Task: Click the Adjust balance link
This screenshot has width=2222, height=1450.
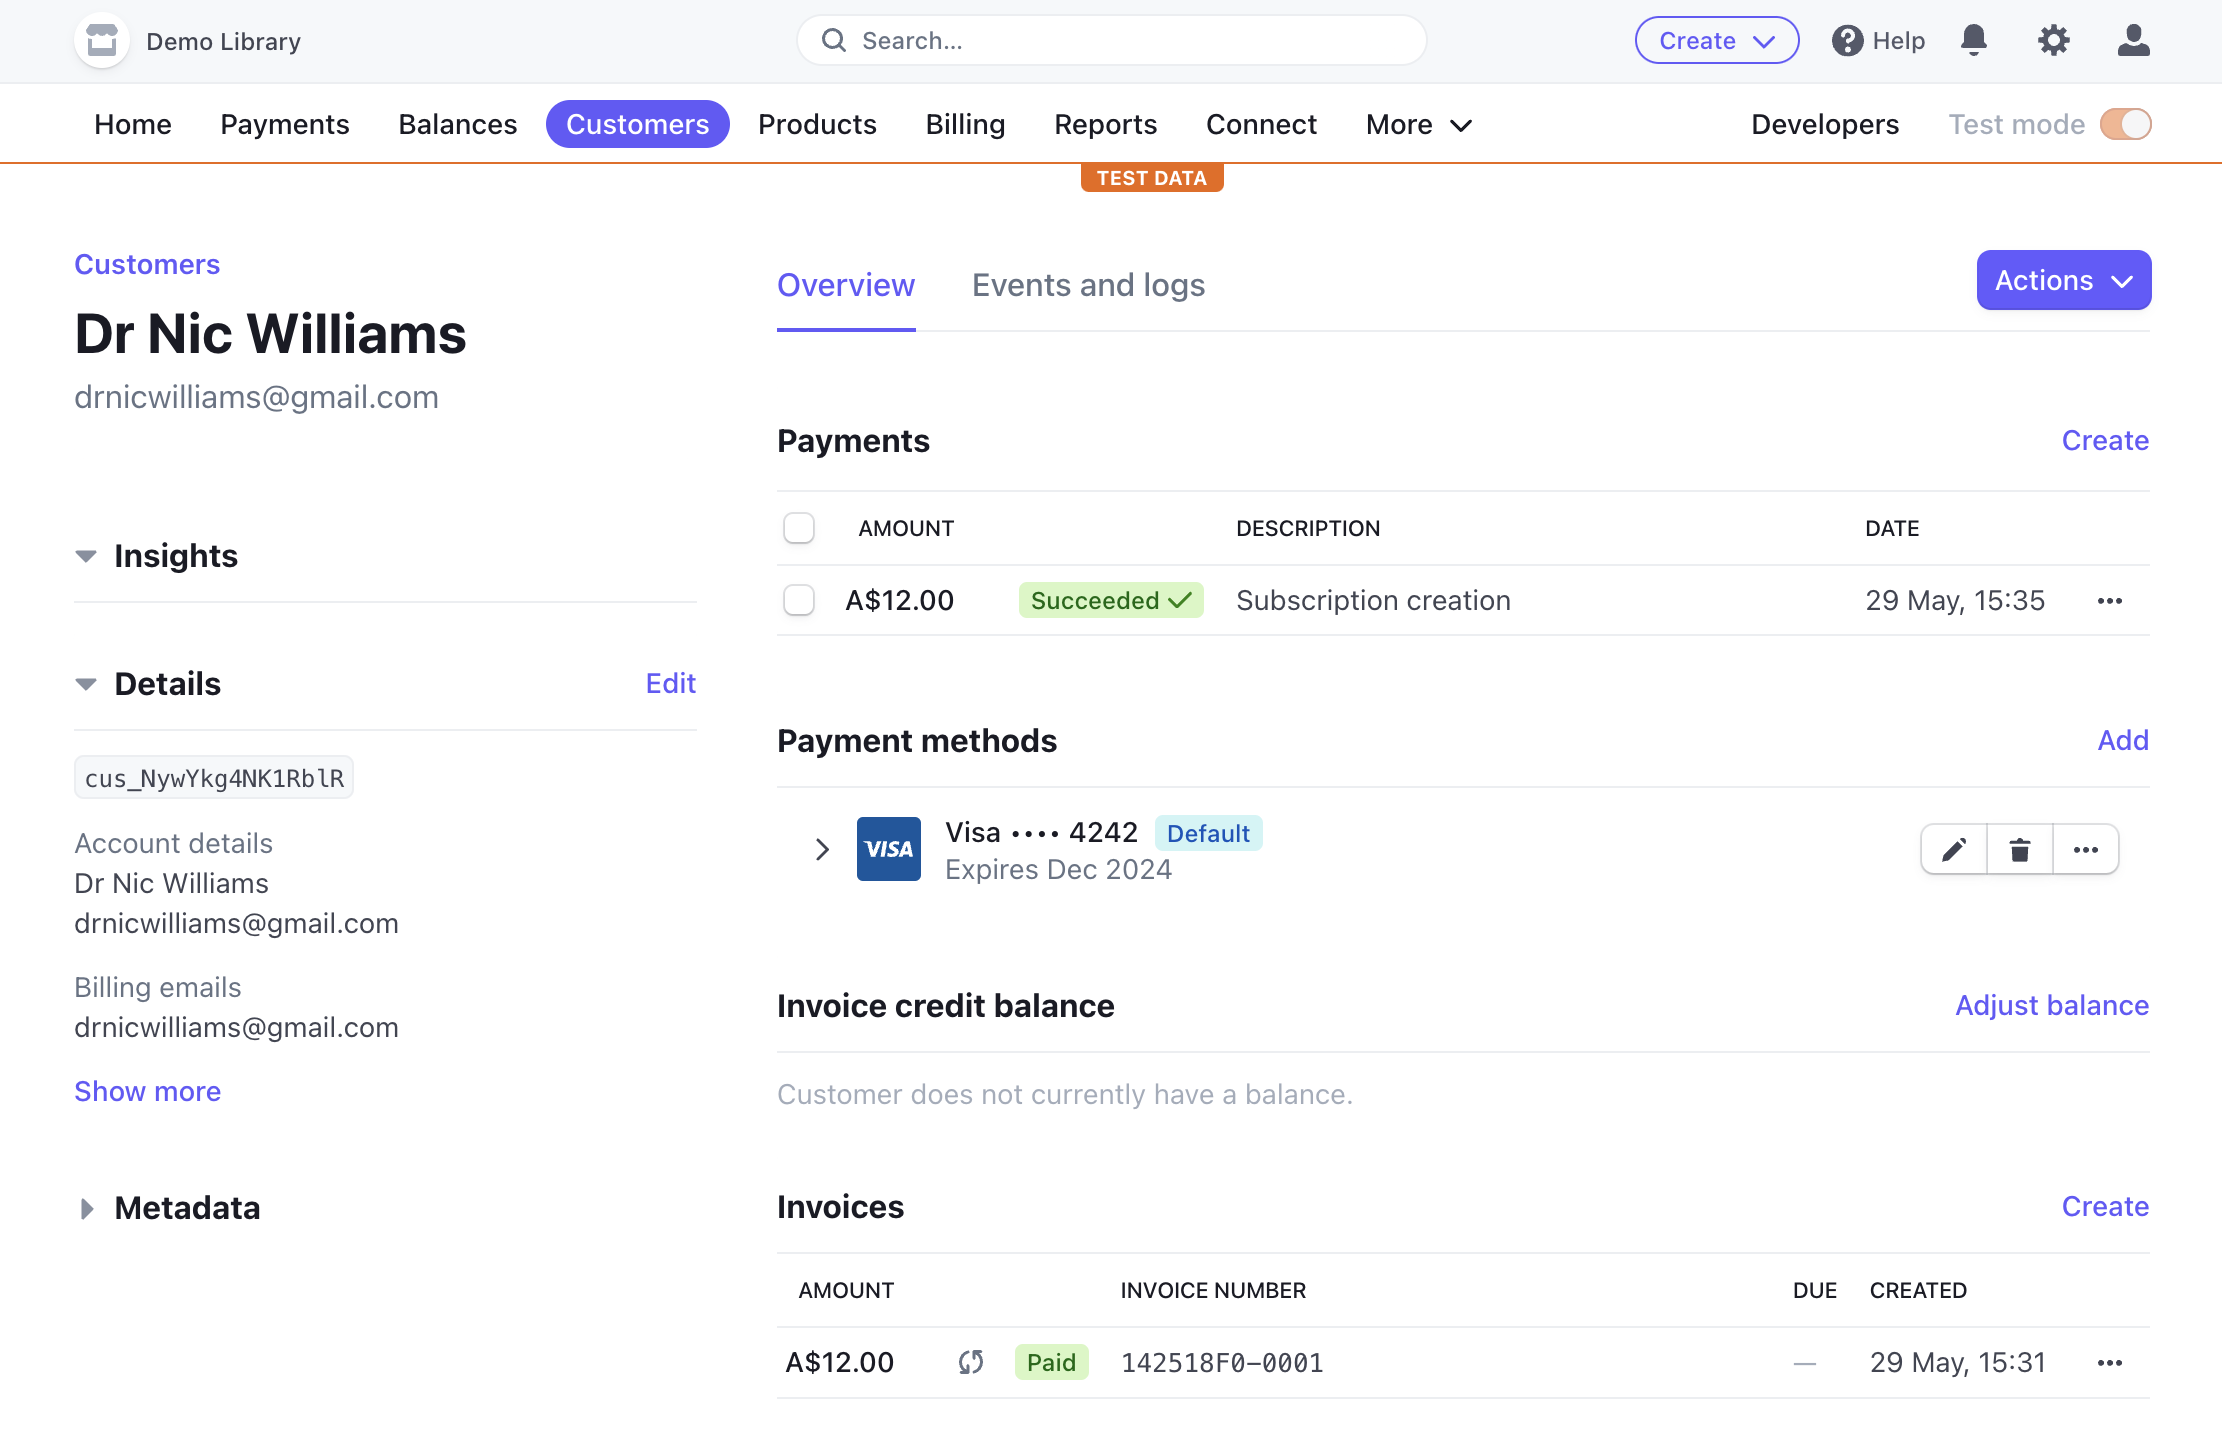Action: click(x=2052, y=1006)
